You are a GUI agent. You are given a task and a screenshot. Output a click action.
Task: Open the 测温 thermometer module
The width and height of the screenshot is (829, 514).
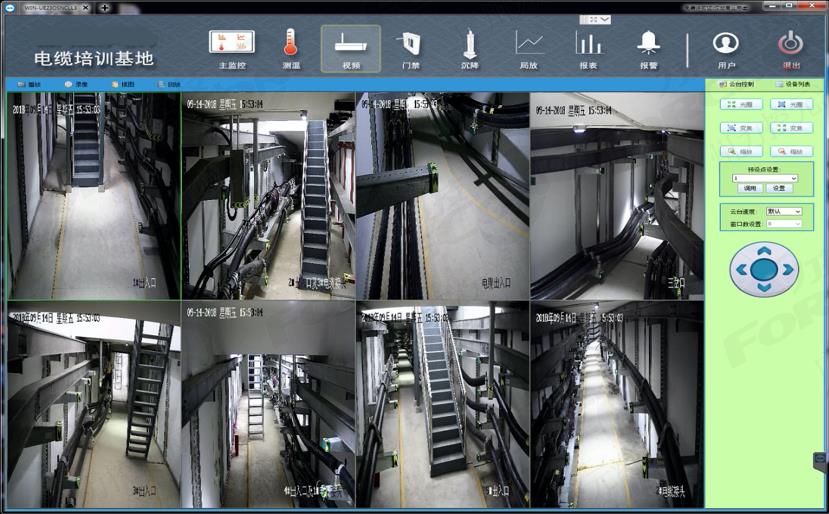click(x=291, y=49)
